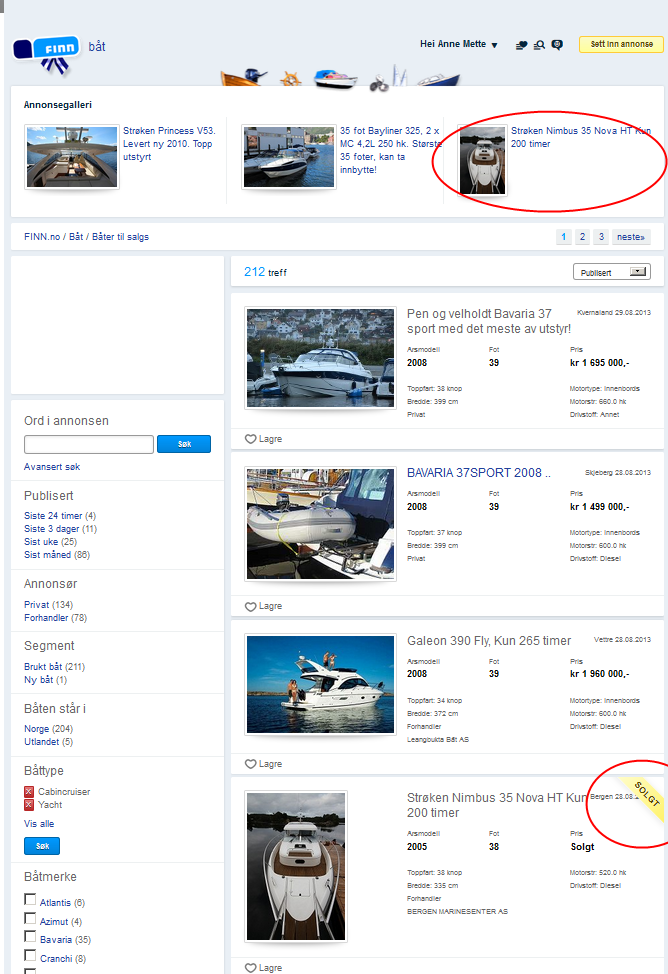Click FINN.no breadcrumb link
The image size is (668, 974).
point(42,237)
